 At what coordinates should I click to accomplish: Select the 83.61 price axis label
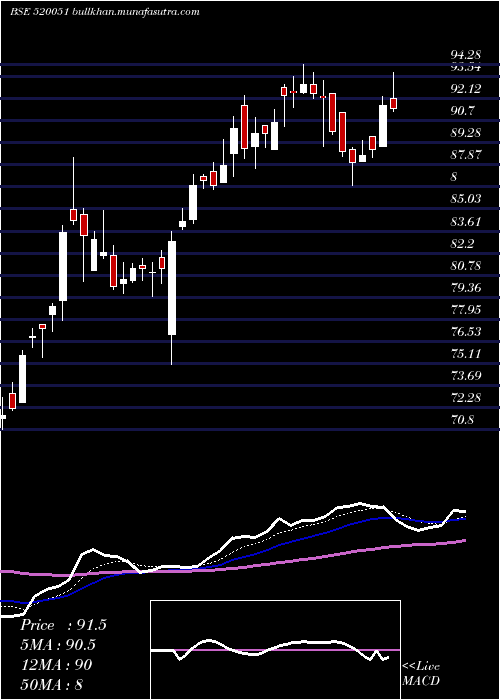point(466,222)
